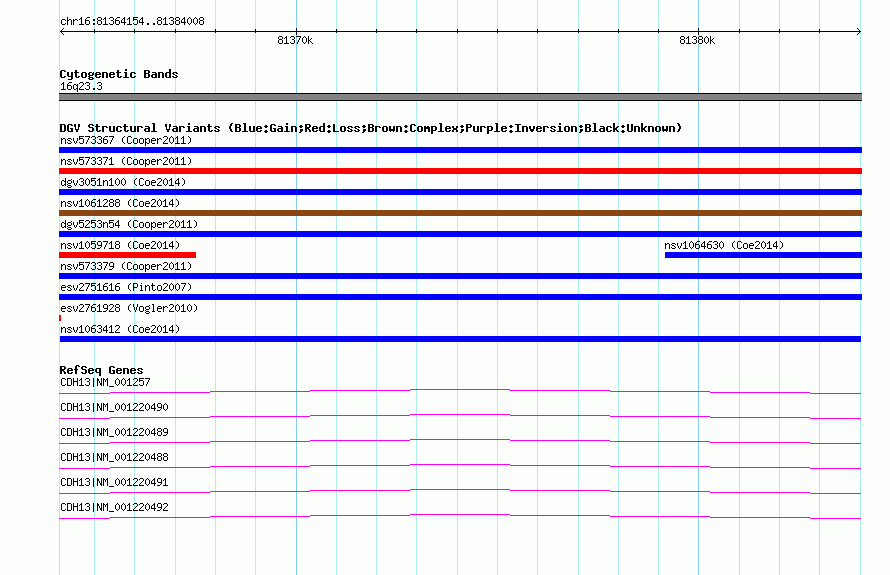The image size is (890, 575).
Task: Select the nsv1064630 (Coe2014) label
Action: click(724, 245)
